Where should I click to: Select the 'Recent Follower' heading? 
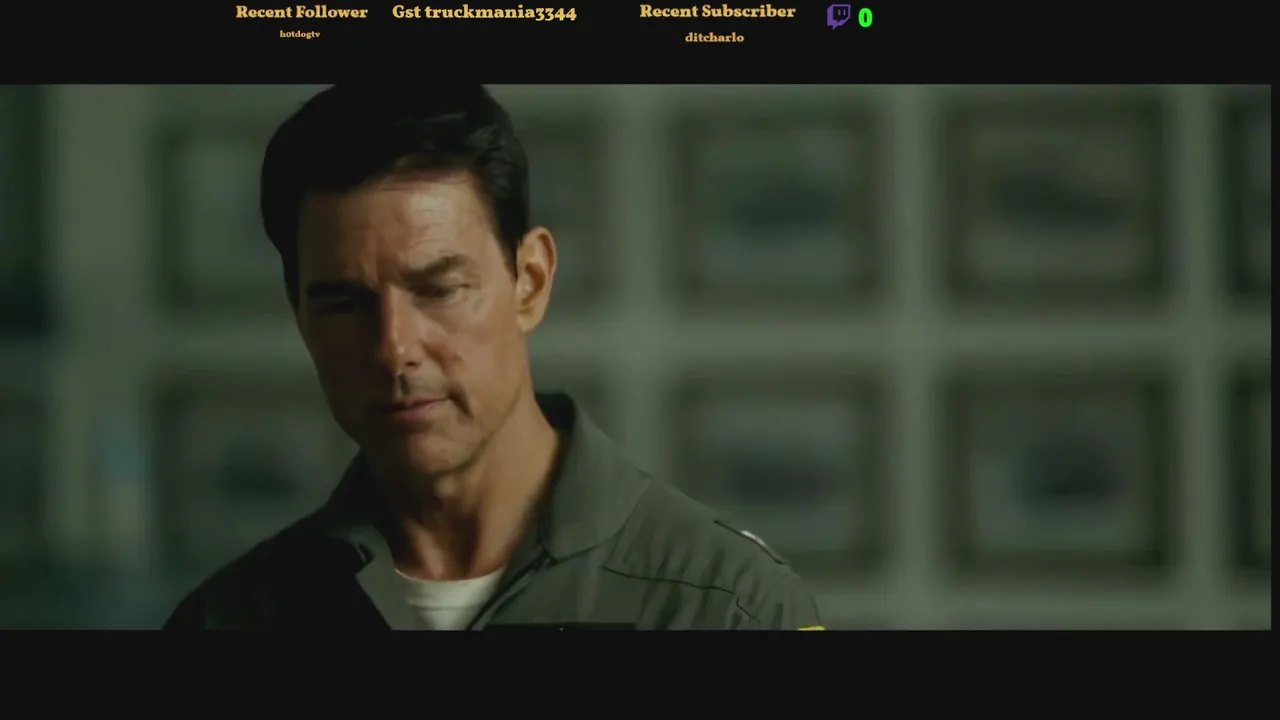coord(301,12)
